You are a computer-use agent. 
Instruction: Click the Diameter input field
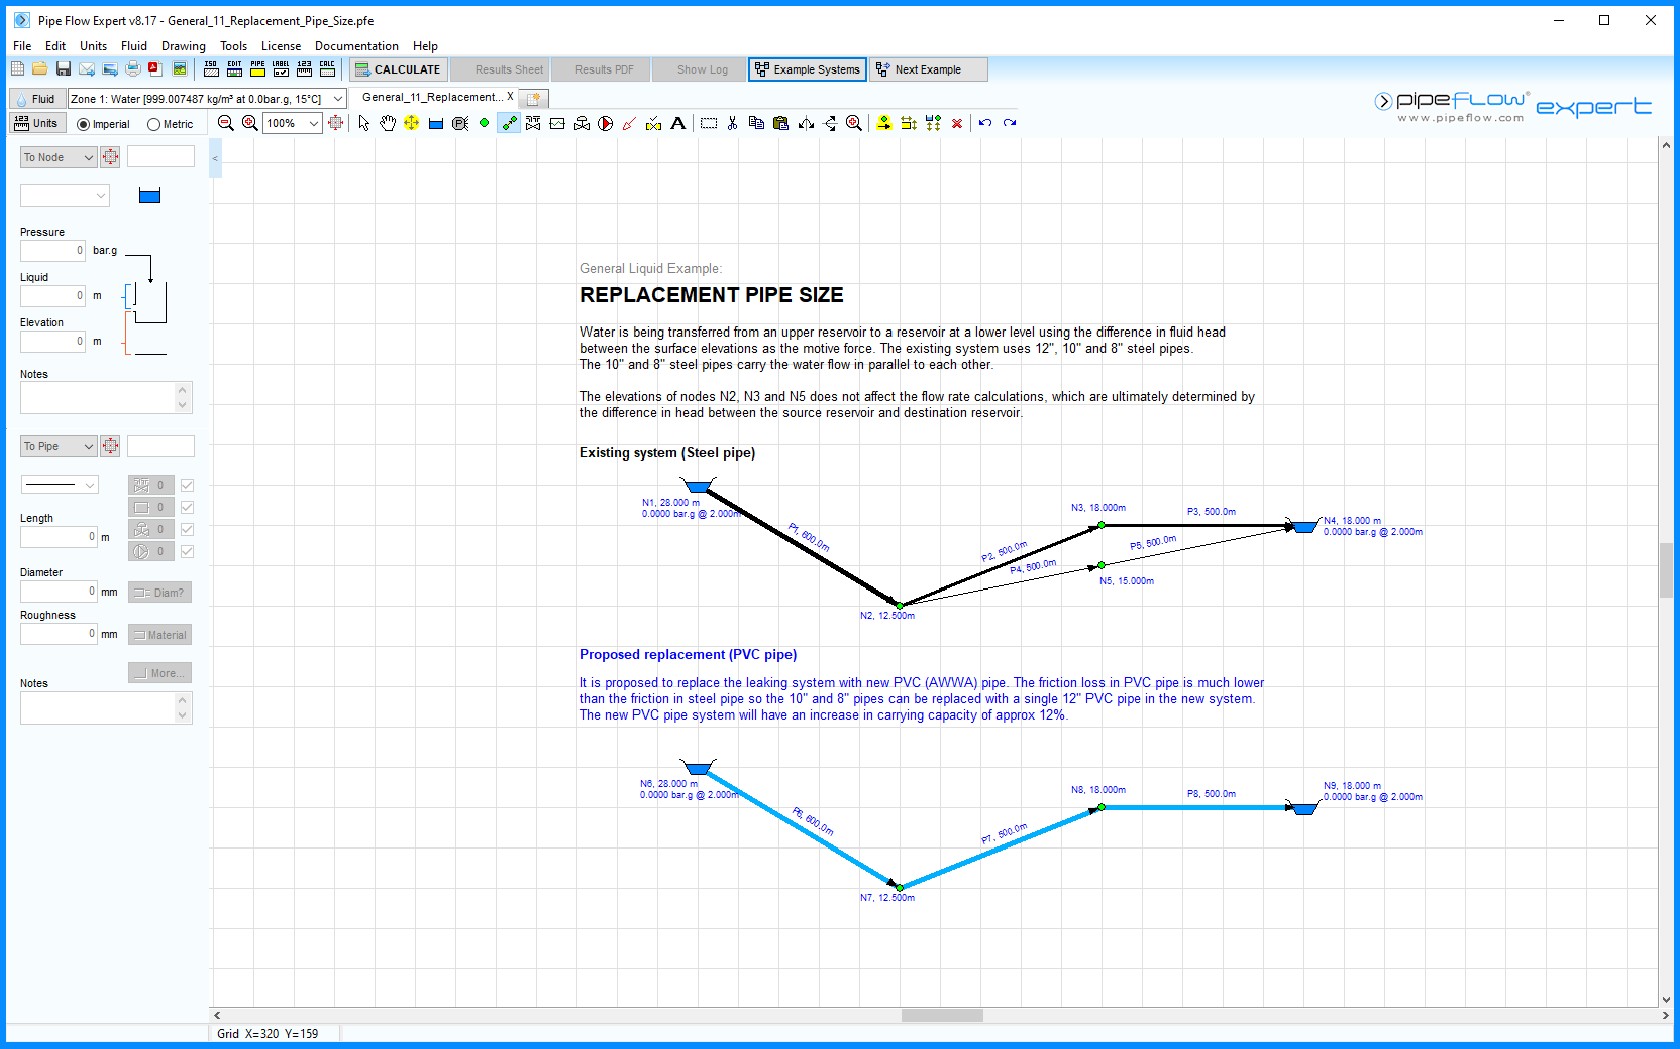(59, 591)
